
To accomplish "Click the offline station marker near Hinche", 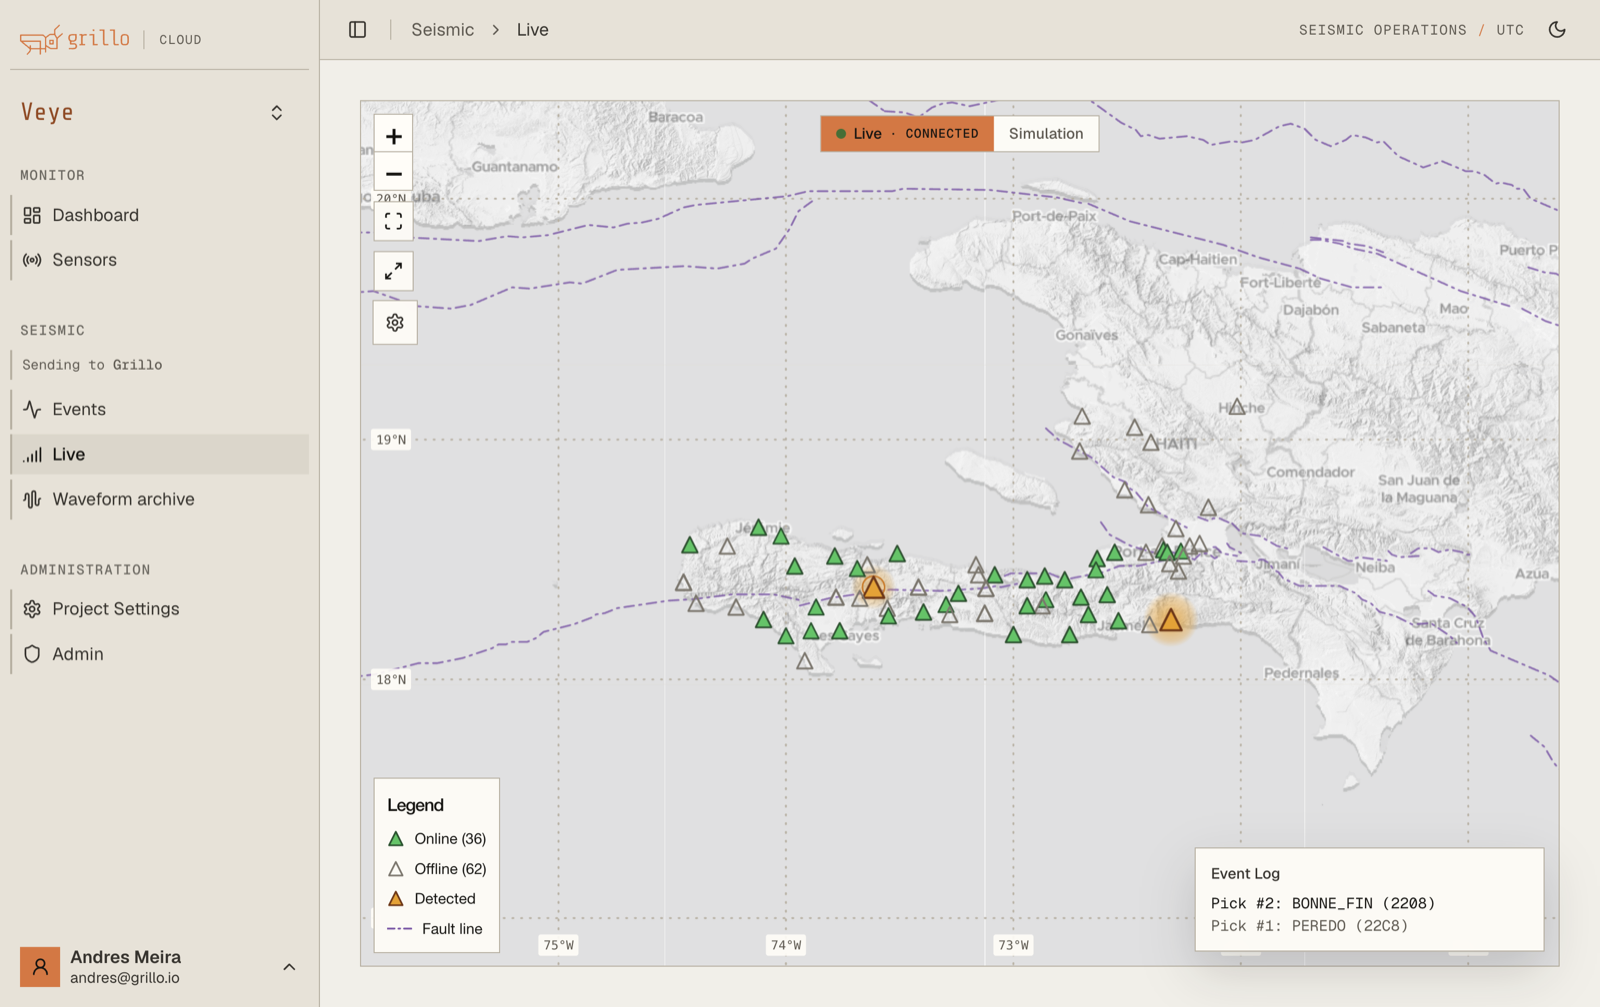I will click(x=1237, y=407).
